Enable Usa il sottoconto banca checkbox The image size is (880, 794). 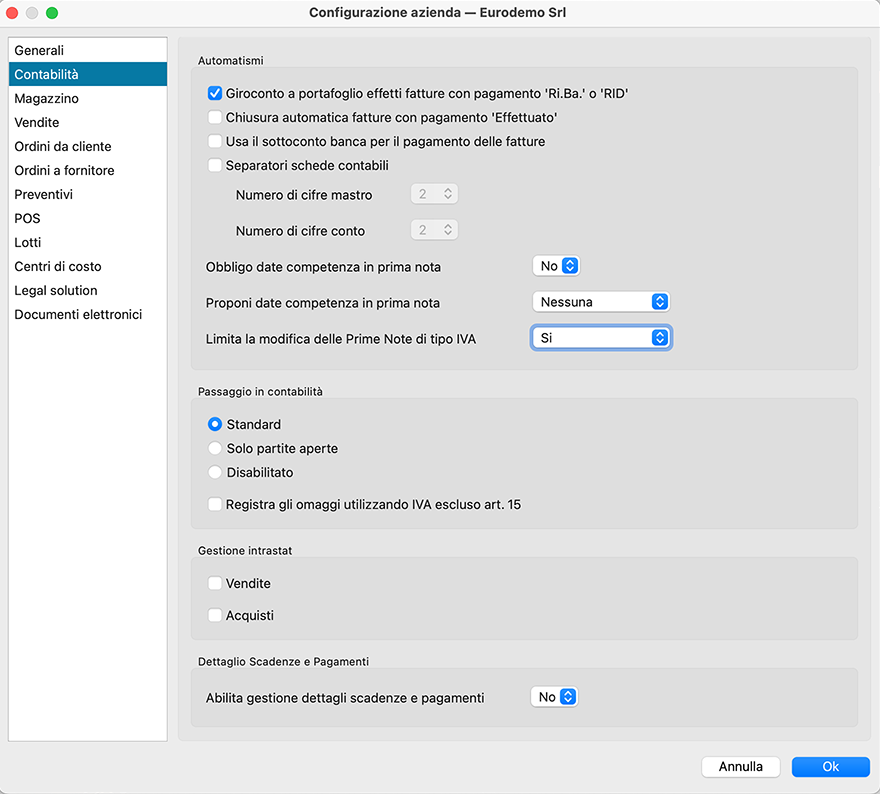click(214, 142)
